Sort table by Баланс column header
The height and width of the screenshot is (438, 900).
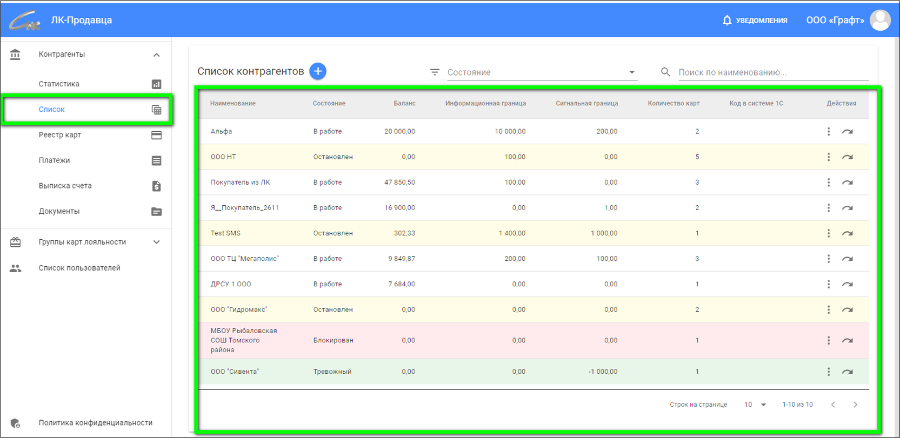pyautogui.click(x=405, y=103)
